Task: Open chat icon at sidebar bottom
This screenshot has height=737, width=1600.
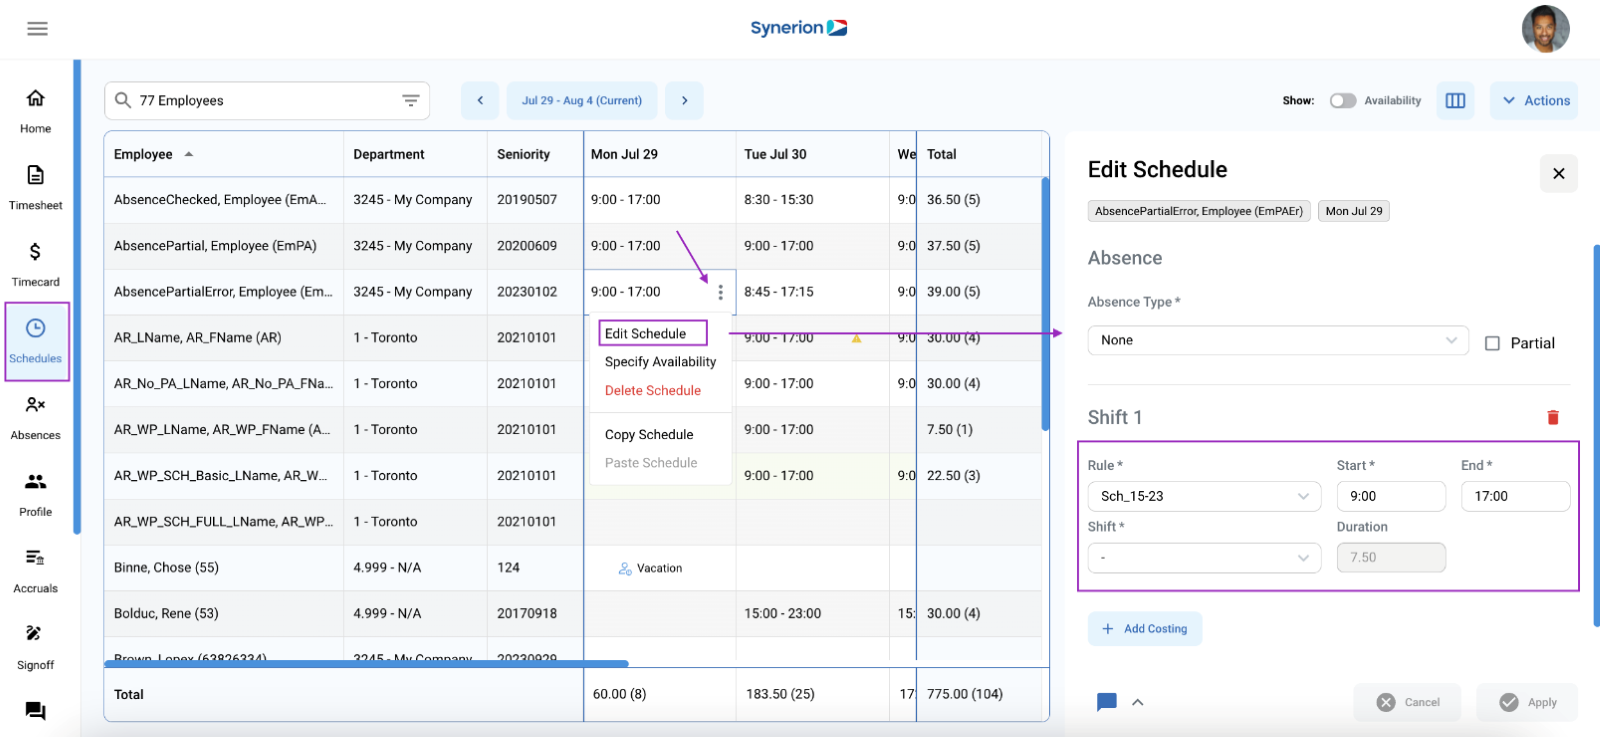Action: [x=35, y=711]
